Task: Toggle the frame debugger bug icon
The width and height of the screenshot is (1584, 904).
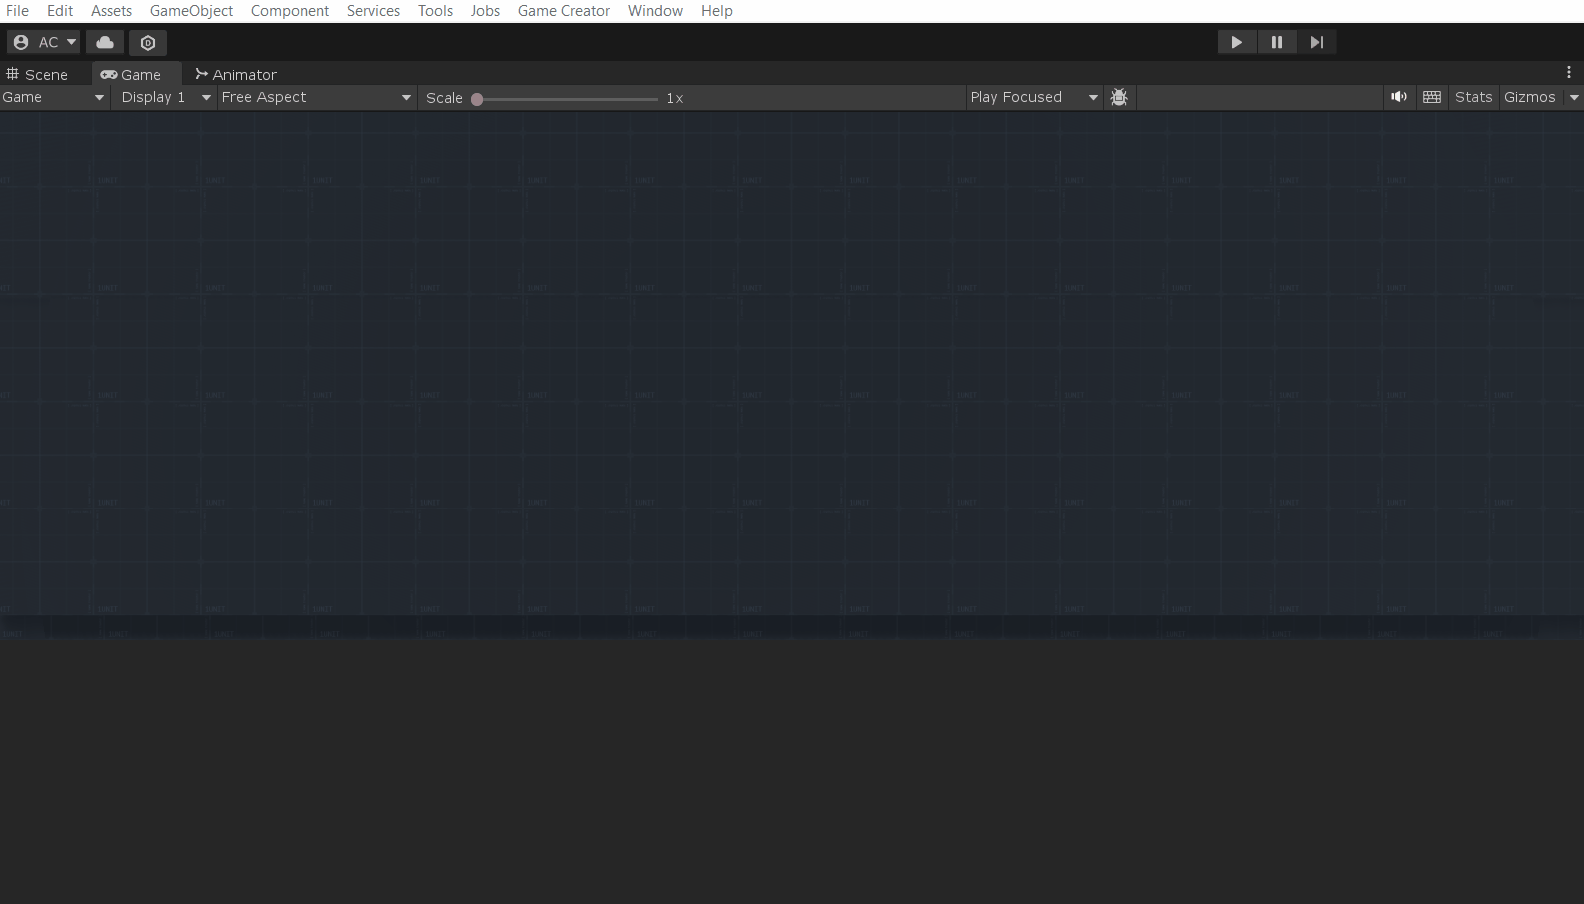Action: click(1119, 97)
